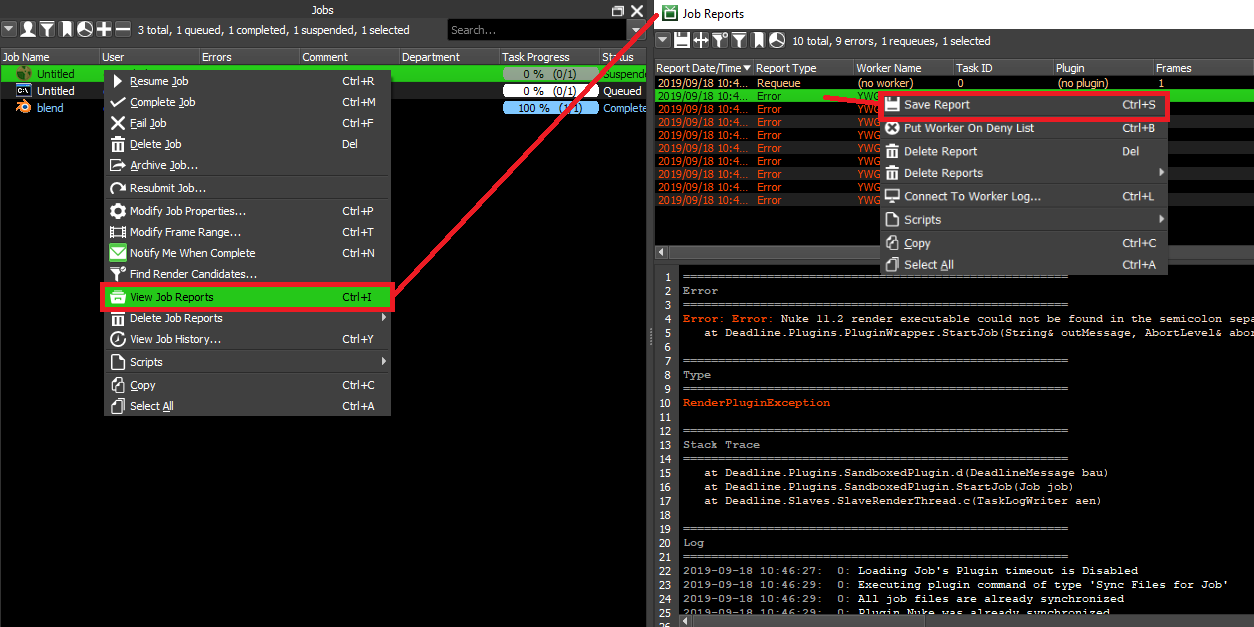Image resolution: width=1254 pixels, height=627 pixels.
Task: Click the minus icon in Jobs toolbar
Action: point(123,30)
